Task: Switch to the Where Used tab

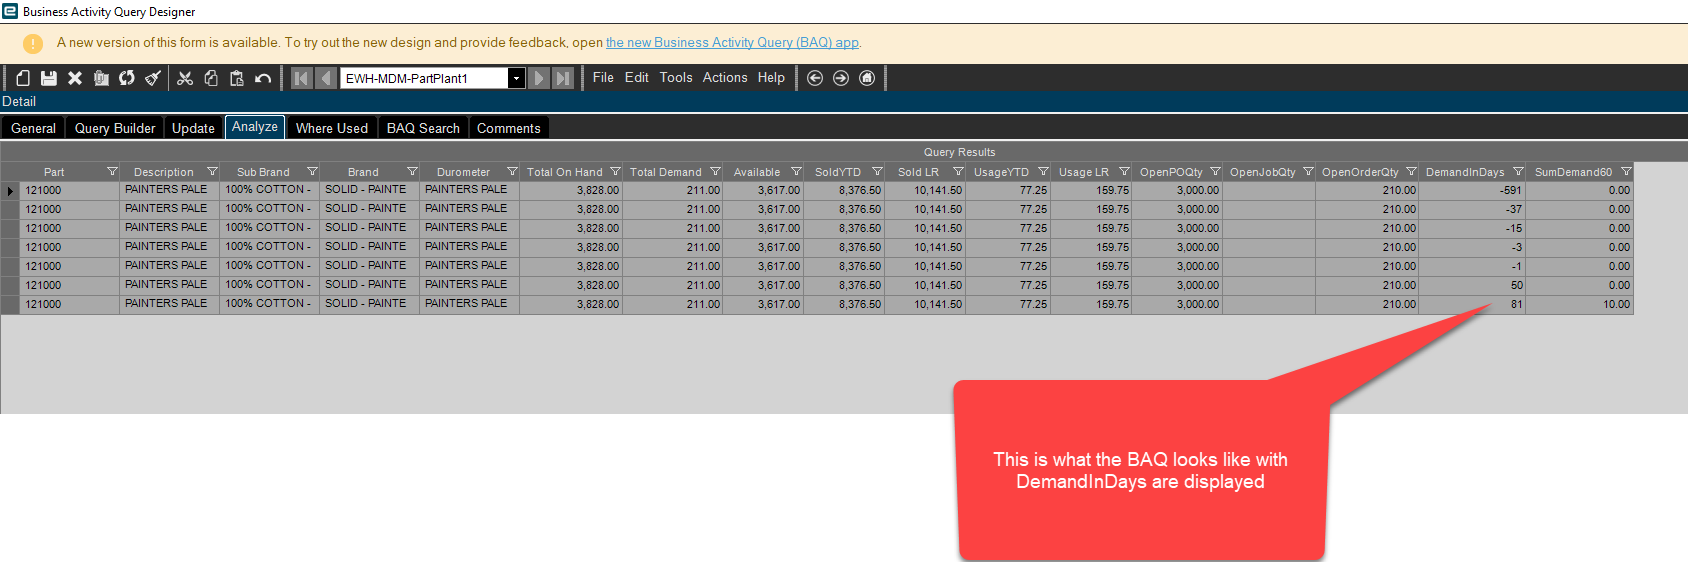Action: tap(332, 128)
